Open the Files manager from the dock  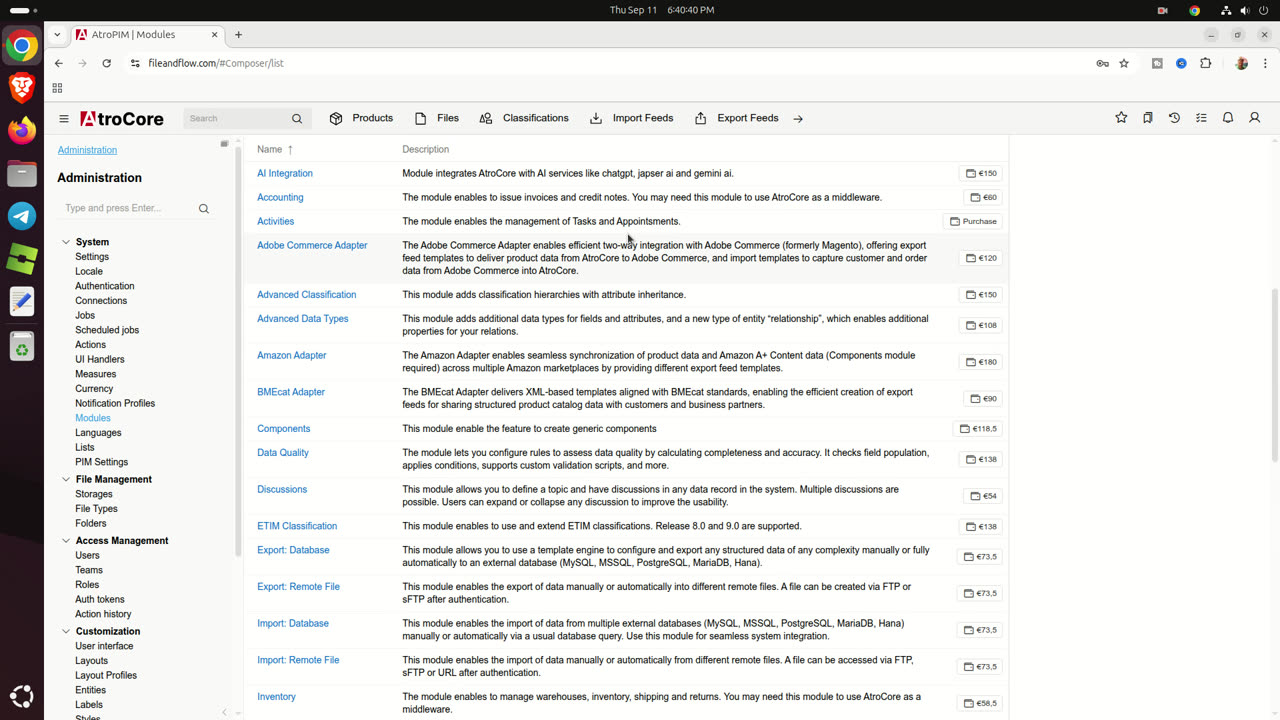22,173
